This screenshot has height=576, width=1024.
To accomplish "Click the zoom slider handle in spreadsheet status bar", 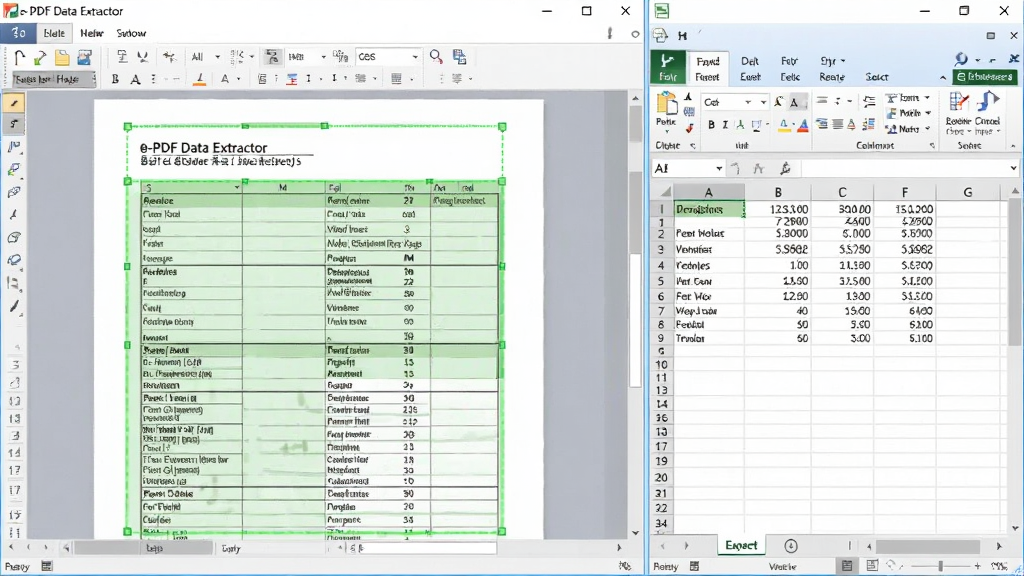I will point(940,566).
